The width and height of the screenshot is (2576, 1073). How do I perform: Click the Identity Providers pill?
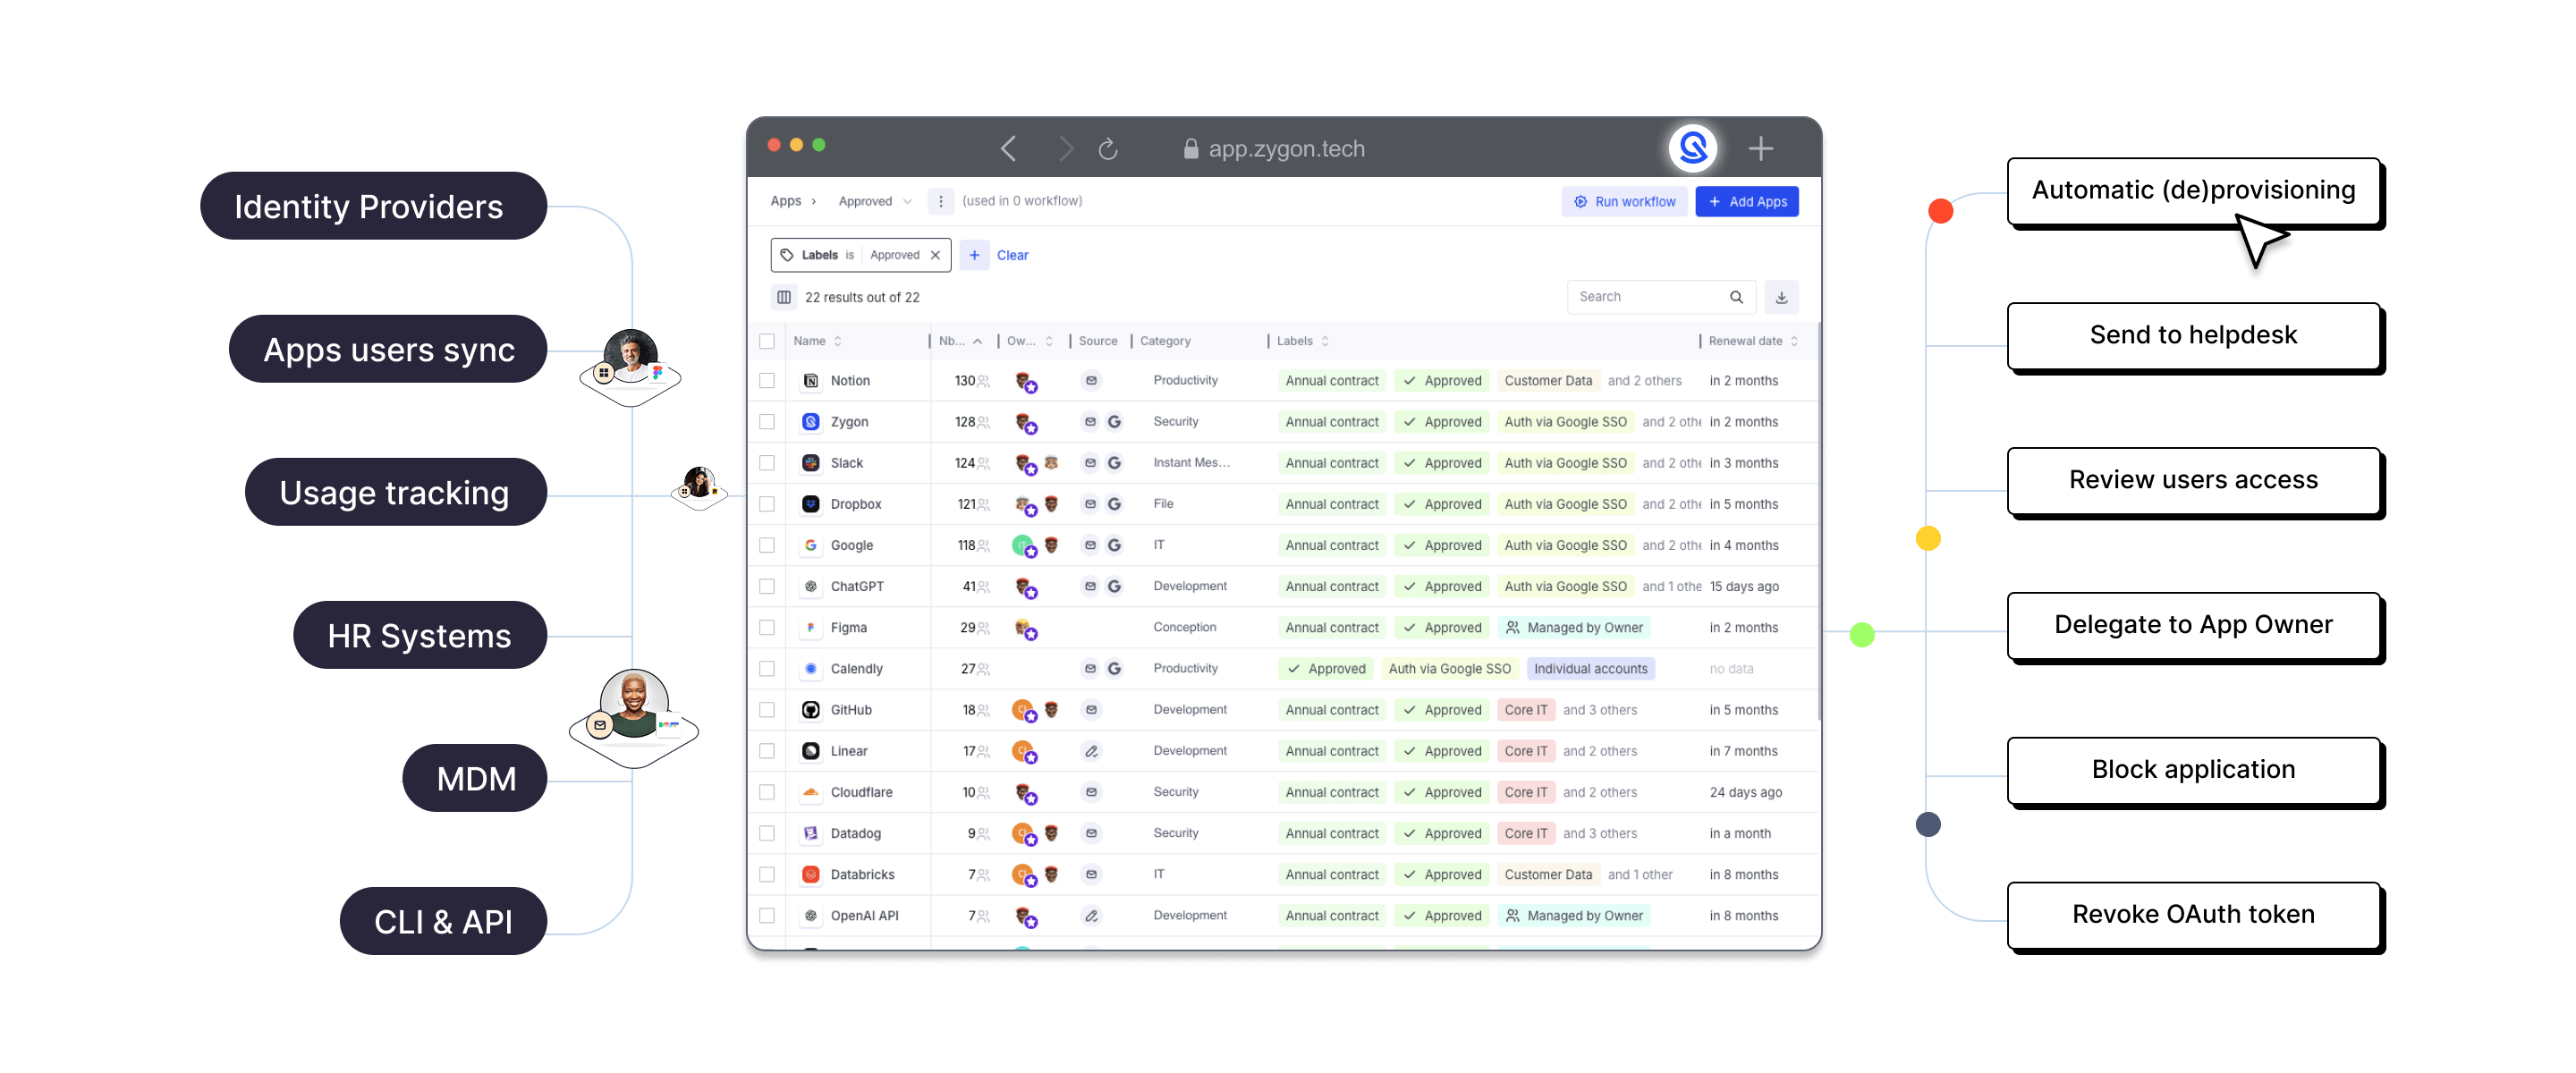point(373,206)
